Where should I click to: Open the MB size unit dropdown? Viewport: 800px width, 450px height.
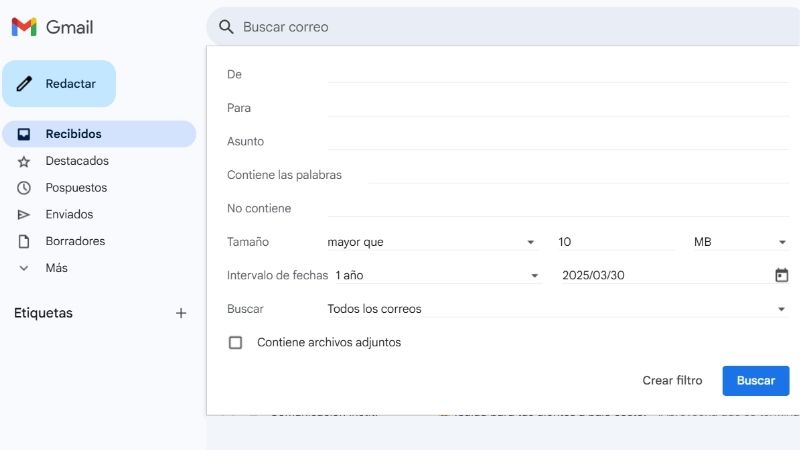(x=740, y=242)
